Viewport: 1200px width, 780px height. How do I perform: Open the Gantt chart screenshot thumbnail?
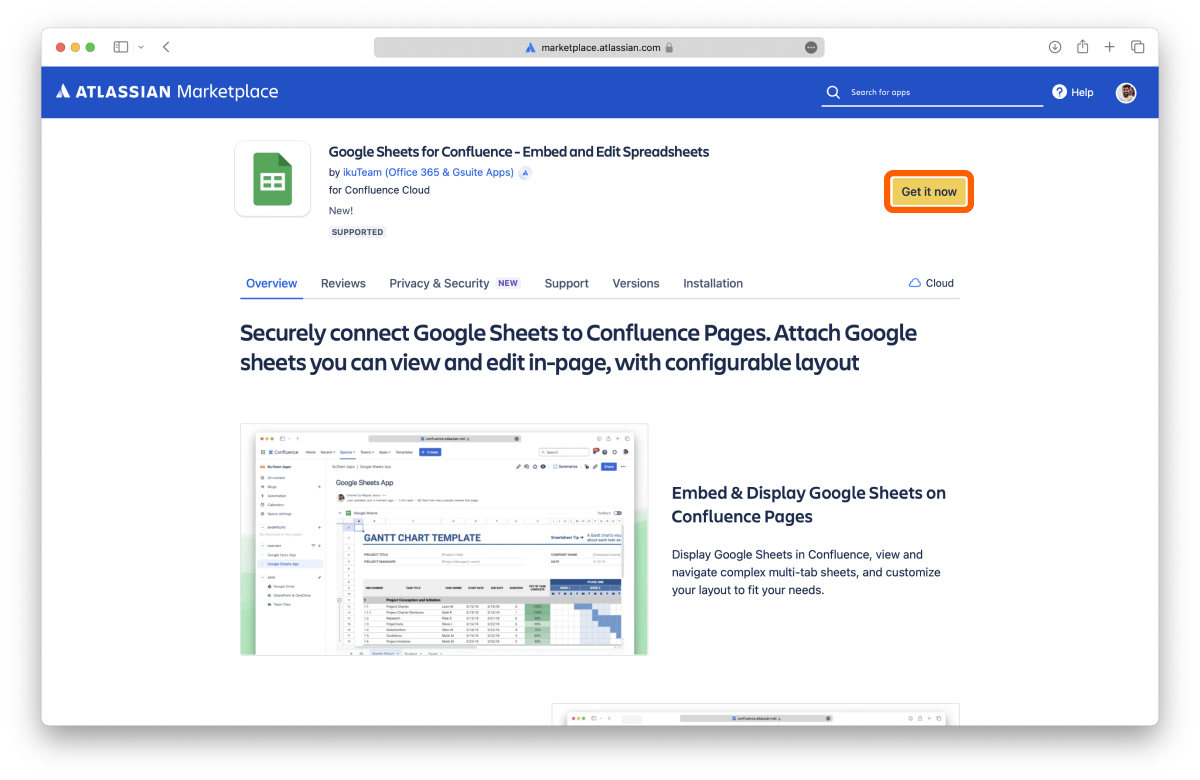tap(444, 539)
